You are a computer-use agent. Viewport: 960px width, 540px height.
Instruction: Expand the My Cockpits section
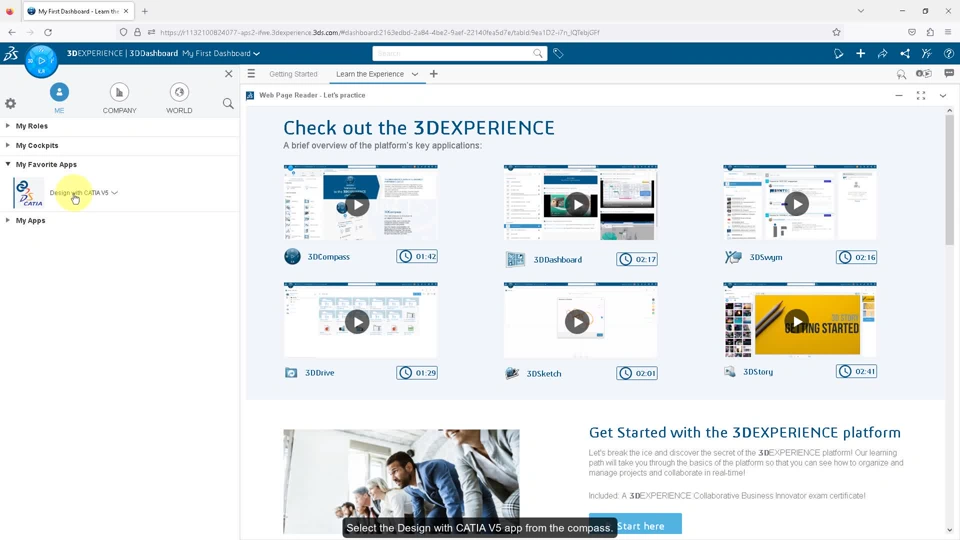point(7,145)
